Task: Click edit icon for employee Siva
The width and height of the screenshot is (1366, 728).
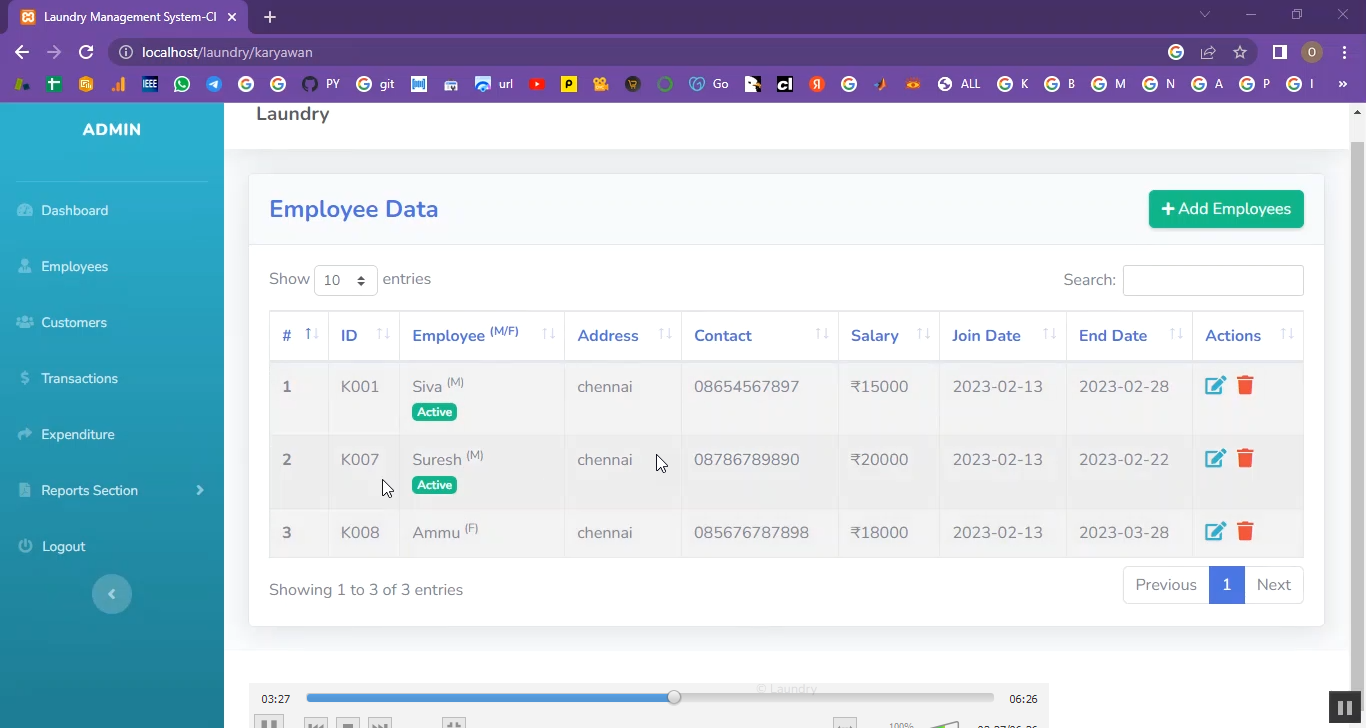Action: pos(1215,386)
